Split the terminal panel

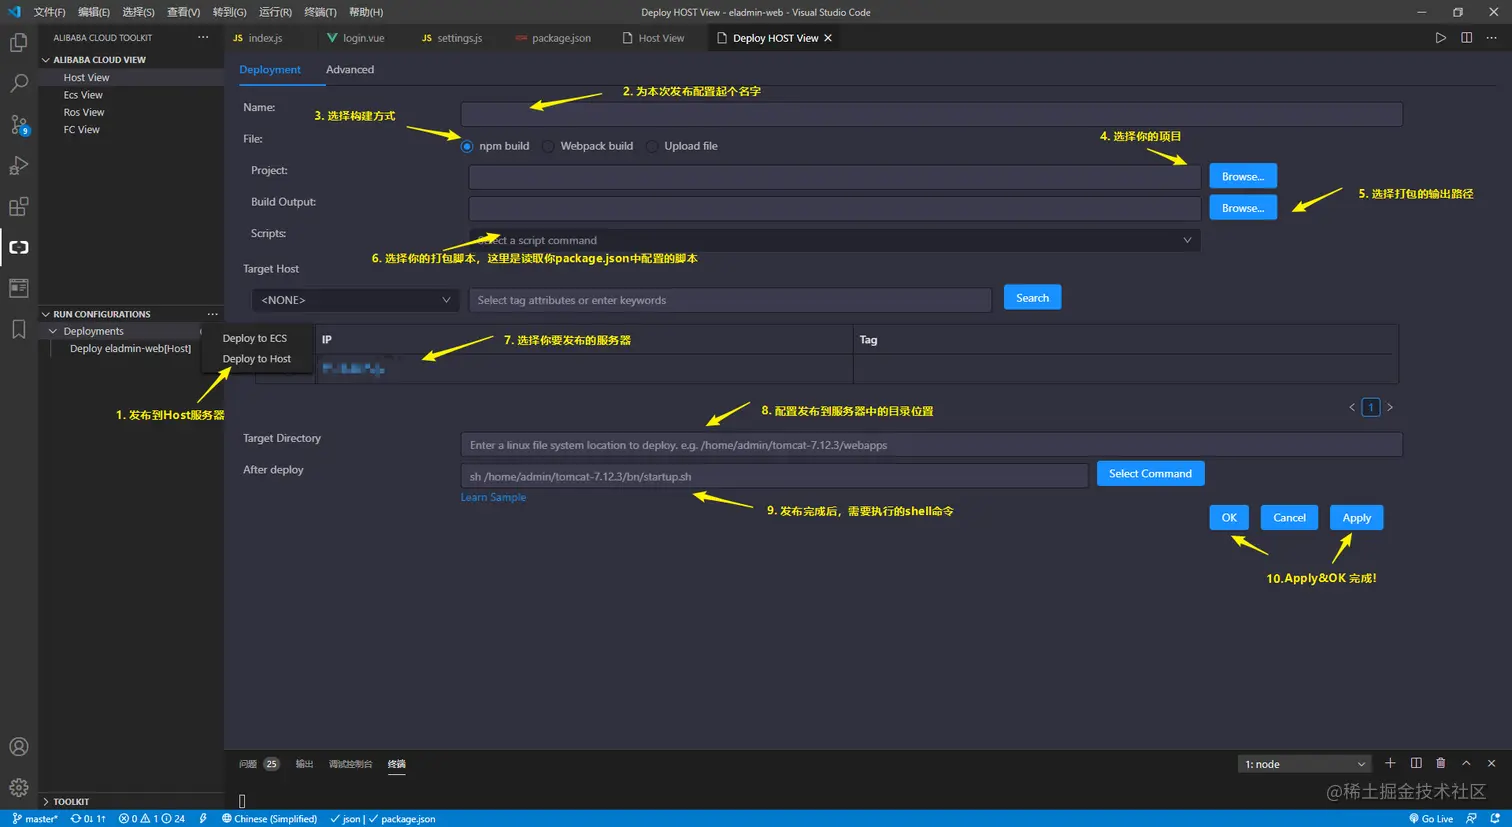coord(1416,763)
